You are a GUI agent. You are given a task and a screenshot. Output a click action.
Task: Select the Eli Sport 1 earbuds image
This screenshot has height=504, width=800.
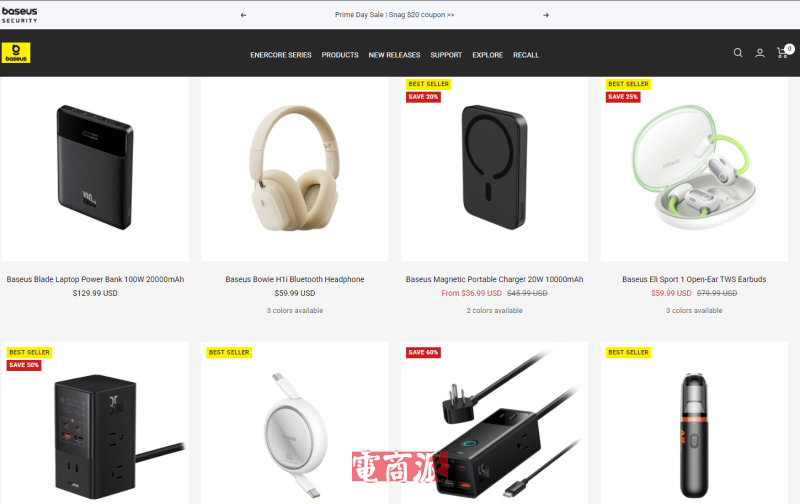click(694, 169)
